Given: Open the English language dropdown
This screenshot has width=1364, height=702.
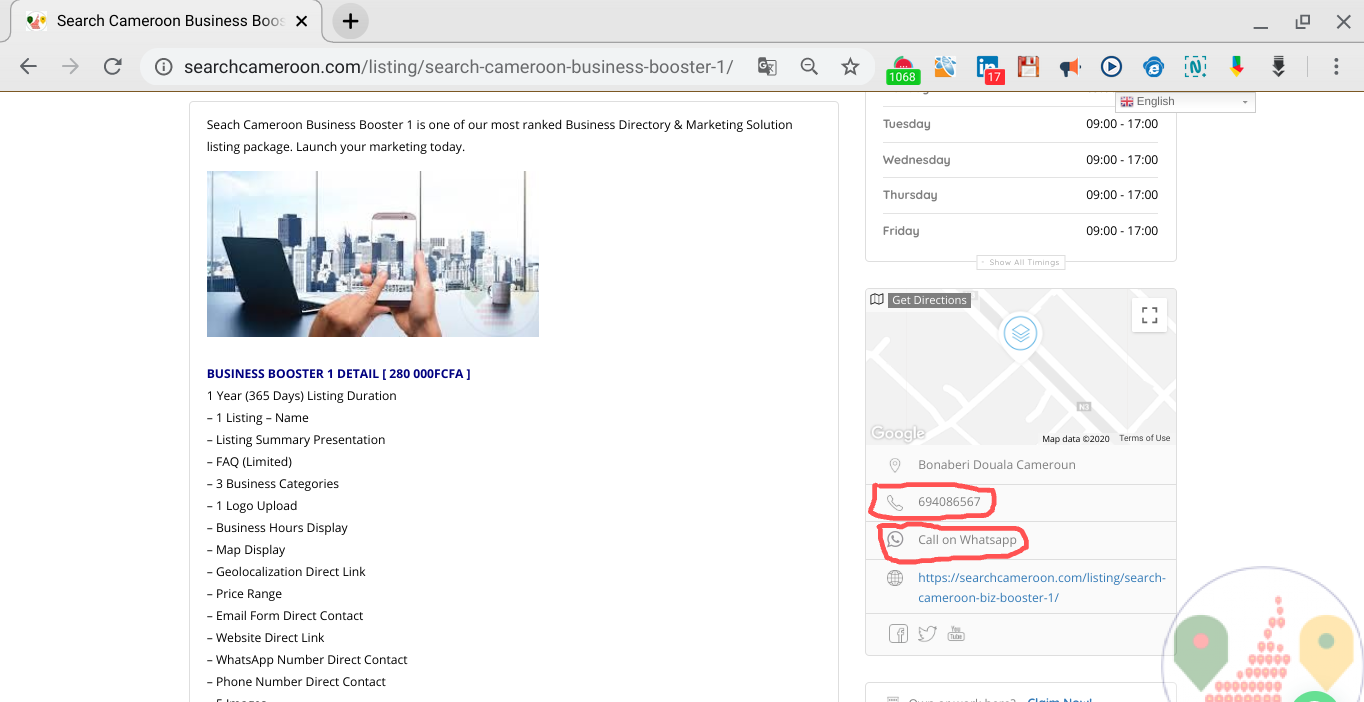Looking at the screenshot, I should click(1185, 102).
